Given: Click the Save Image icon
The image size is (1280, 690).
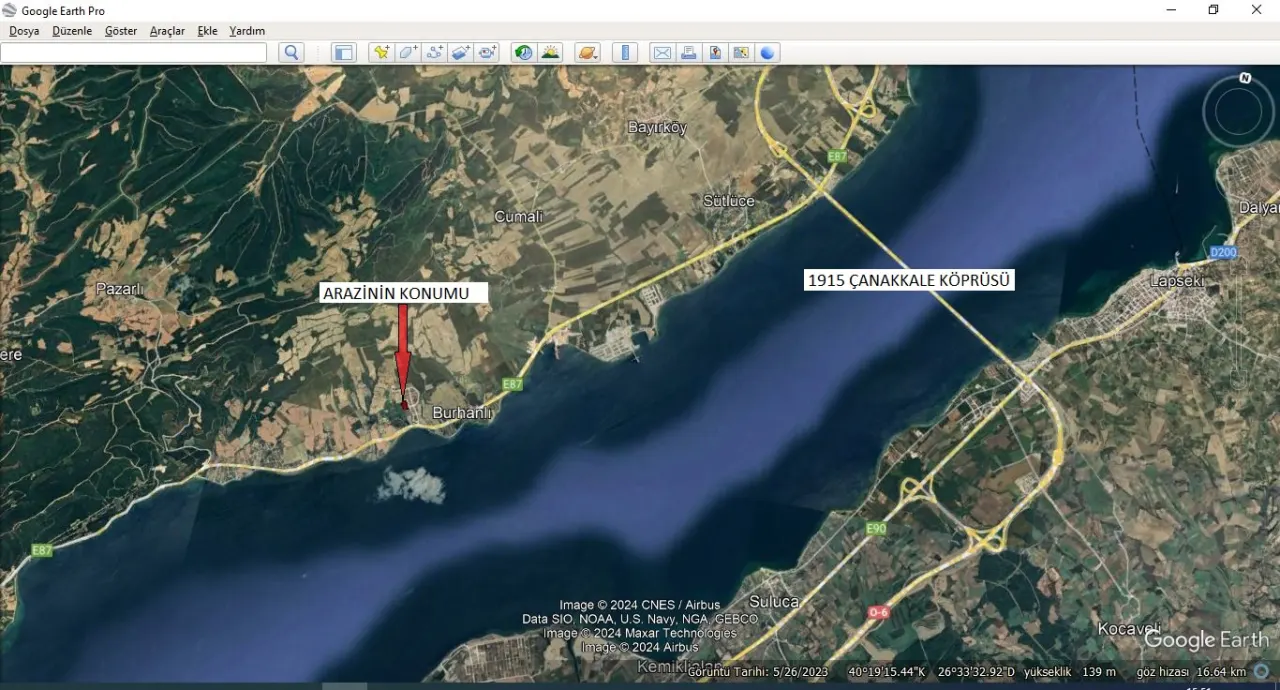Looking at the screenshot, I should 715,53.
